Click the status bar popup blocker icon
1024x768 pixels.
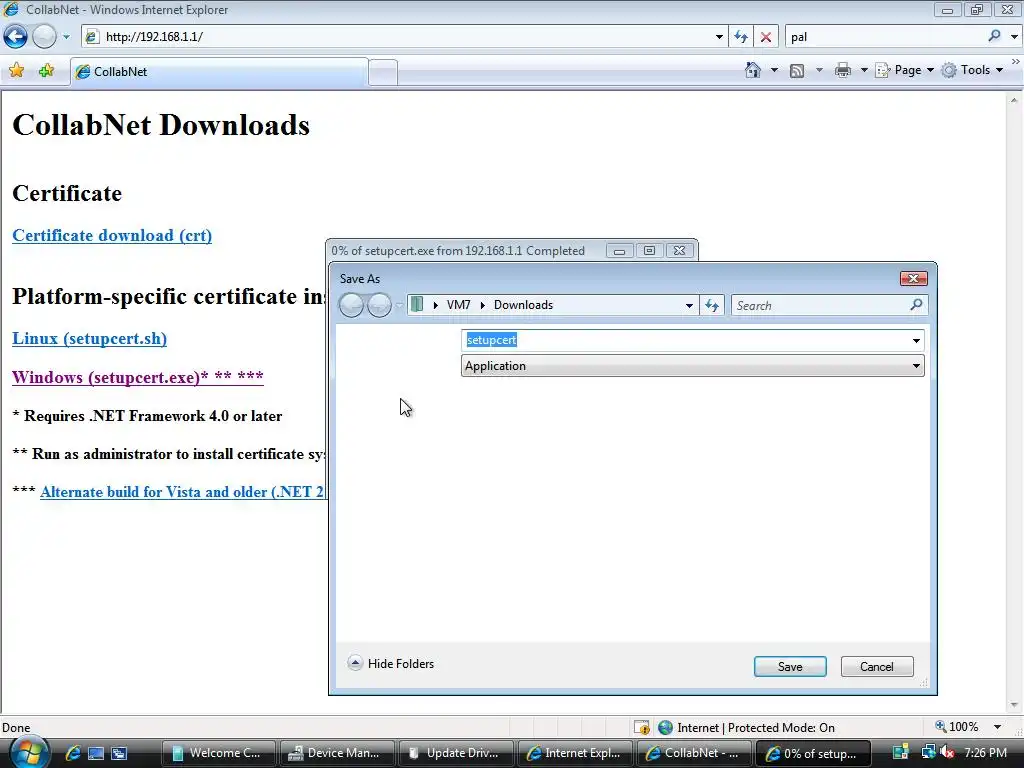[x=642, y=727]
